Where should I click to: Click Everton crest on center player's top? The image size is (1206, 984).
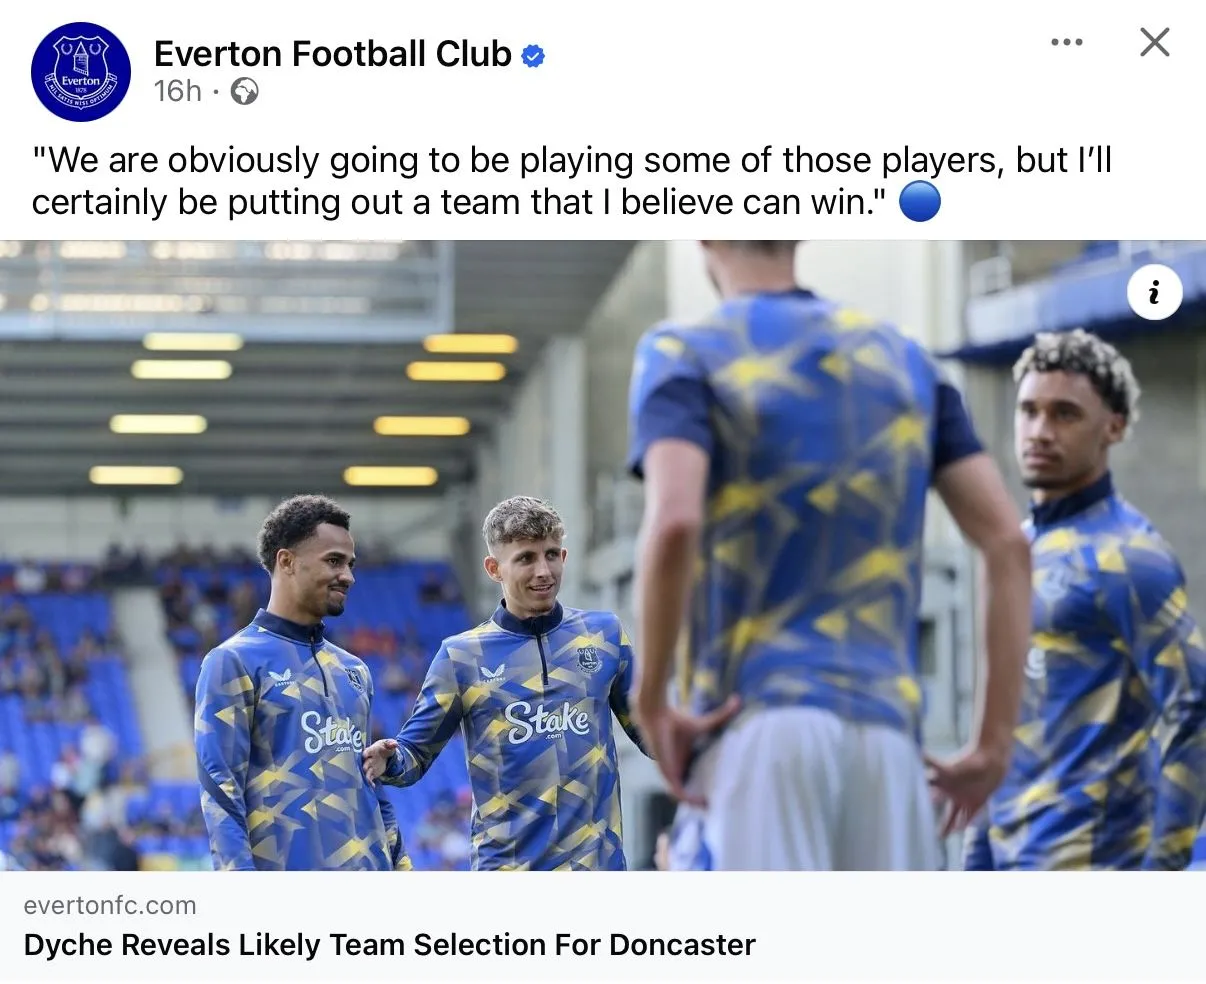[589, 658]
